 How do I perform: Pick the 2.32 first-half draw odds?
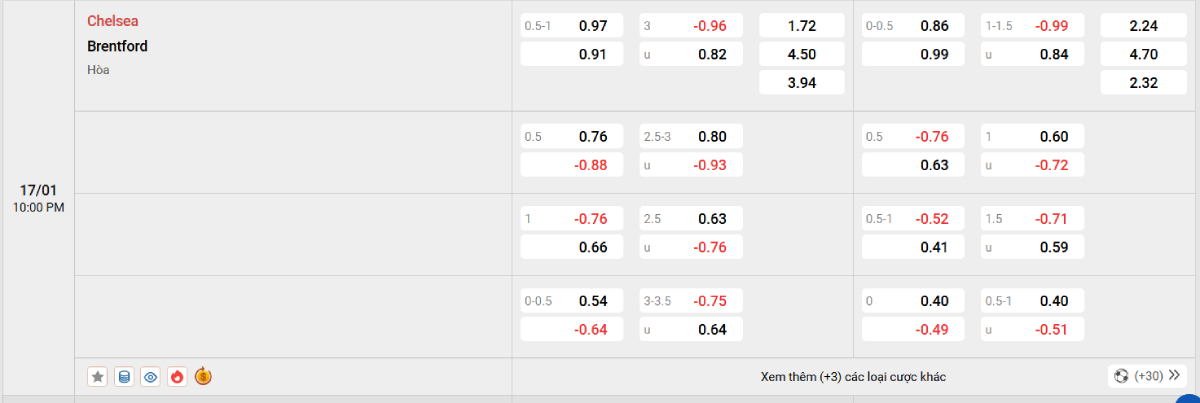[x=1142, y=83]
